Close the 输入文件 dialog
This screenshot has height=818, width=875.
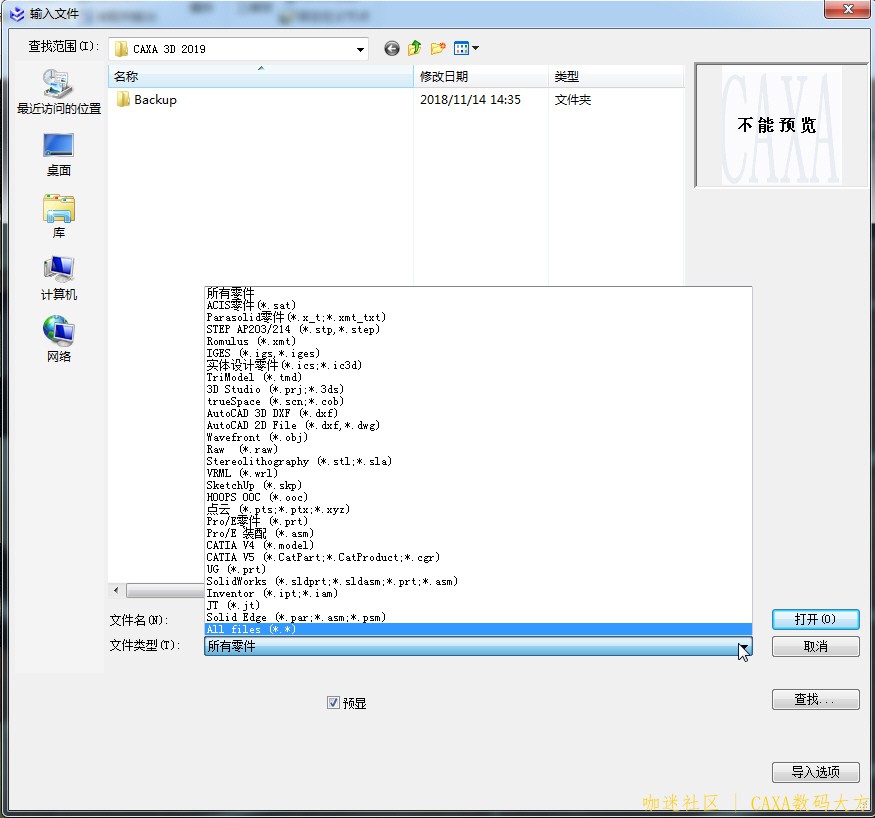coord(847,9)
